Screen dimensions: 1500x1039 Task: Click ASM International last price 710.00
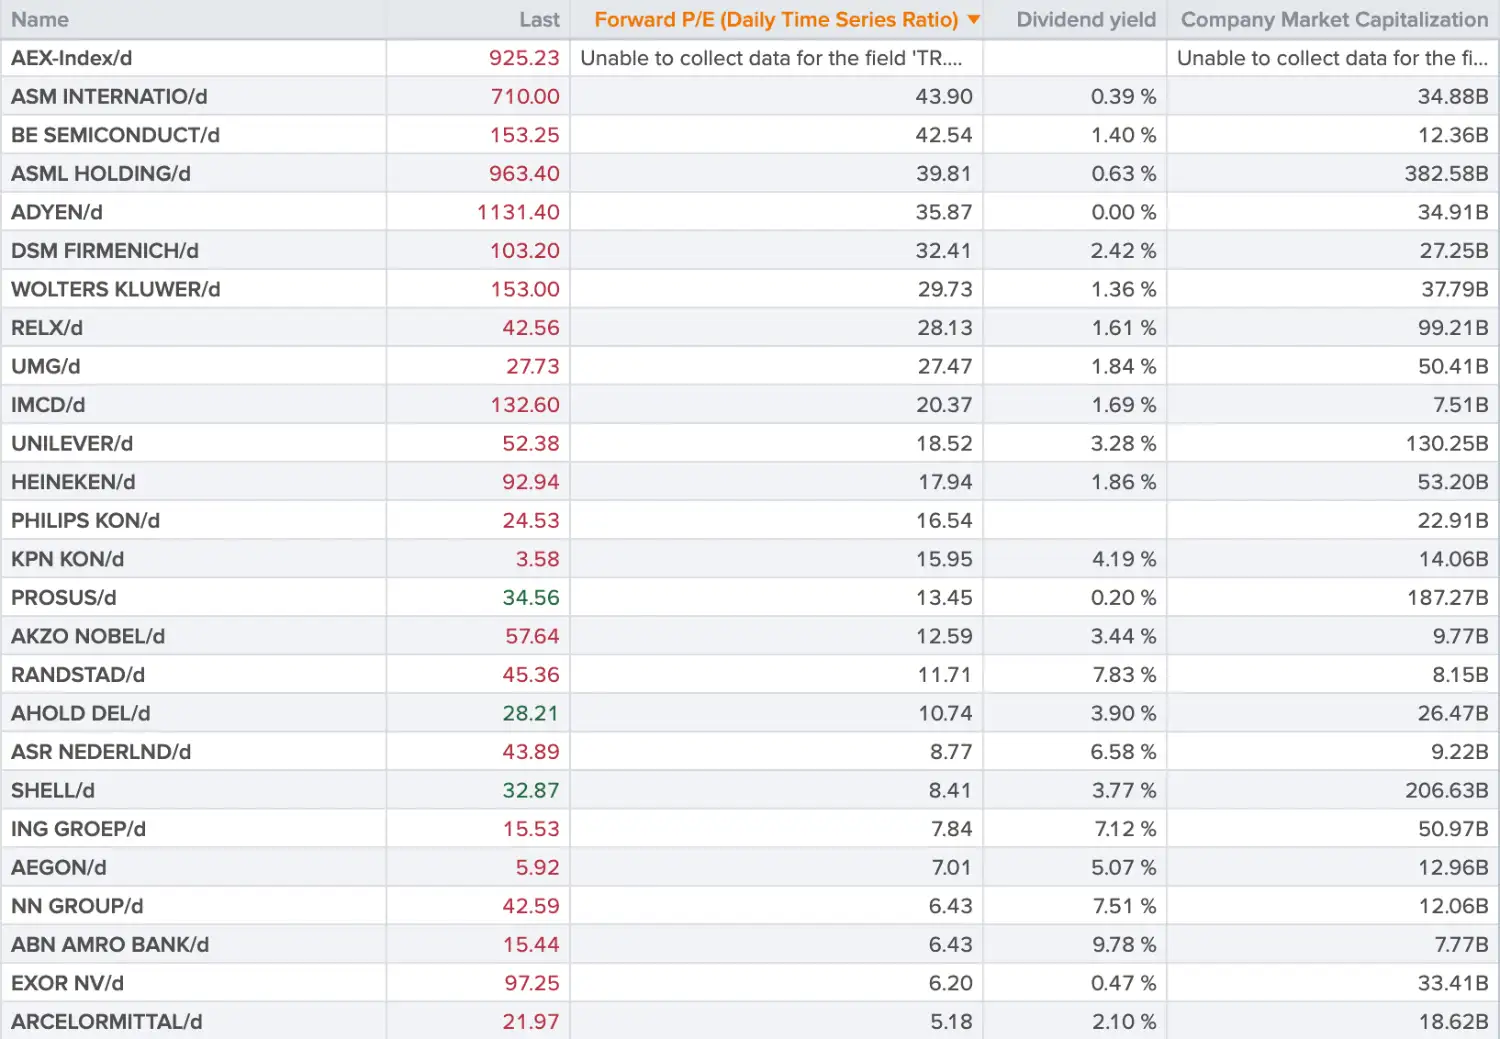(x=525, y=97)
